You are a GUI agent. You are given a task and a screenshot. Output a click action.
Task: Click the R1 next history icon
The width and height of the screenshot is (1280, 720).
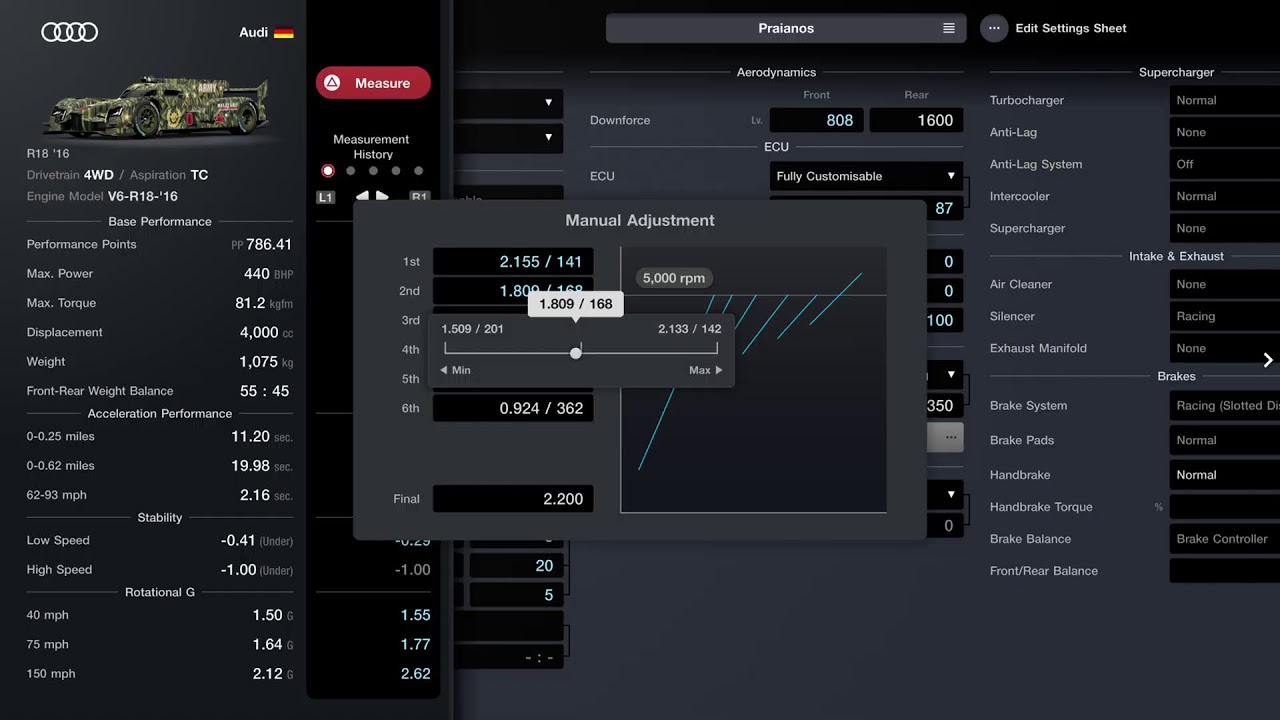(x=419, y=197)
